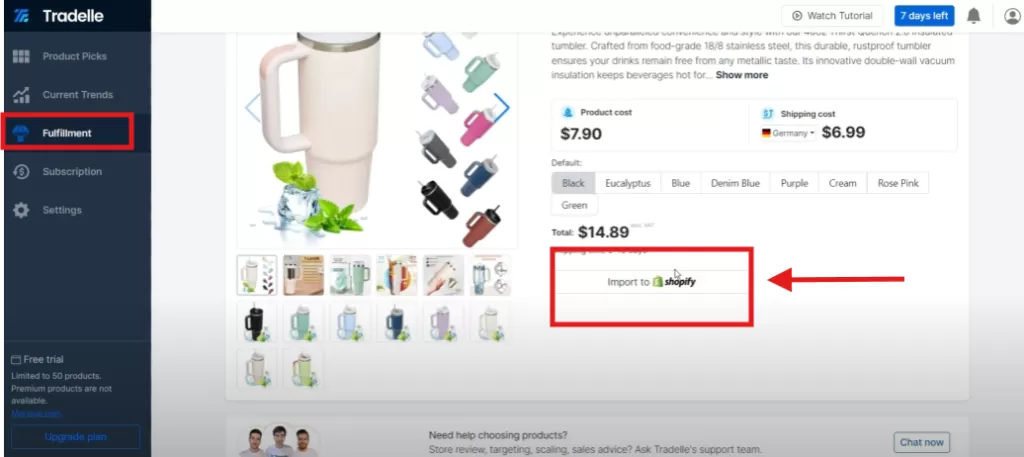The height and width of the screenshot is (457, 1024).
Task: Select the black tumbler thumbnail
Action: click(256, 322)
